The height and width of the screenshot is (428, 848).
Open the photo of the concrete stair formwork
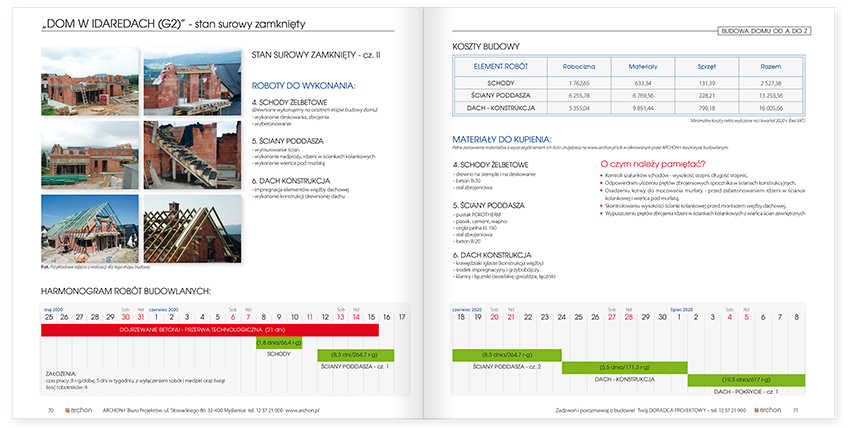tap(192, 155)
